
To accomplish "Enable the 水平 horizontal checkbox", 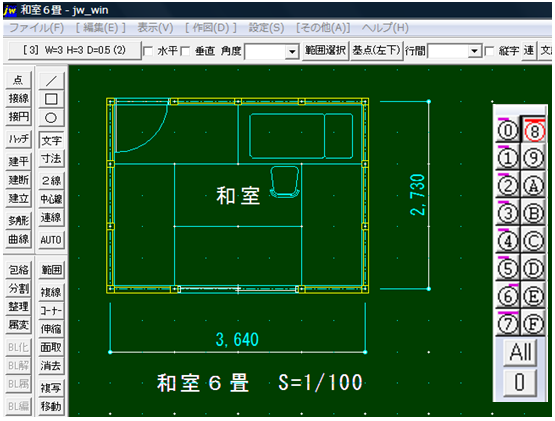I will pos(148,51).
